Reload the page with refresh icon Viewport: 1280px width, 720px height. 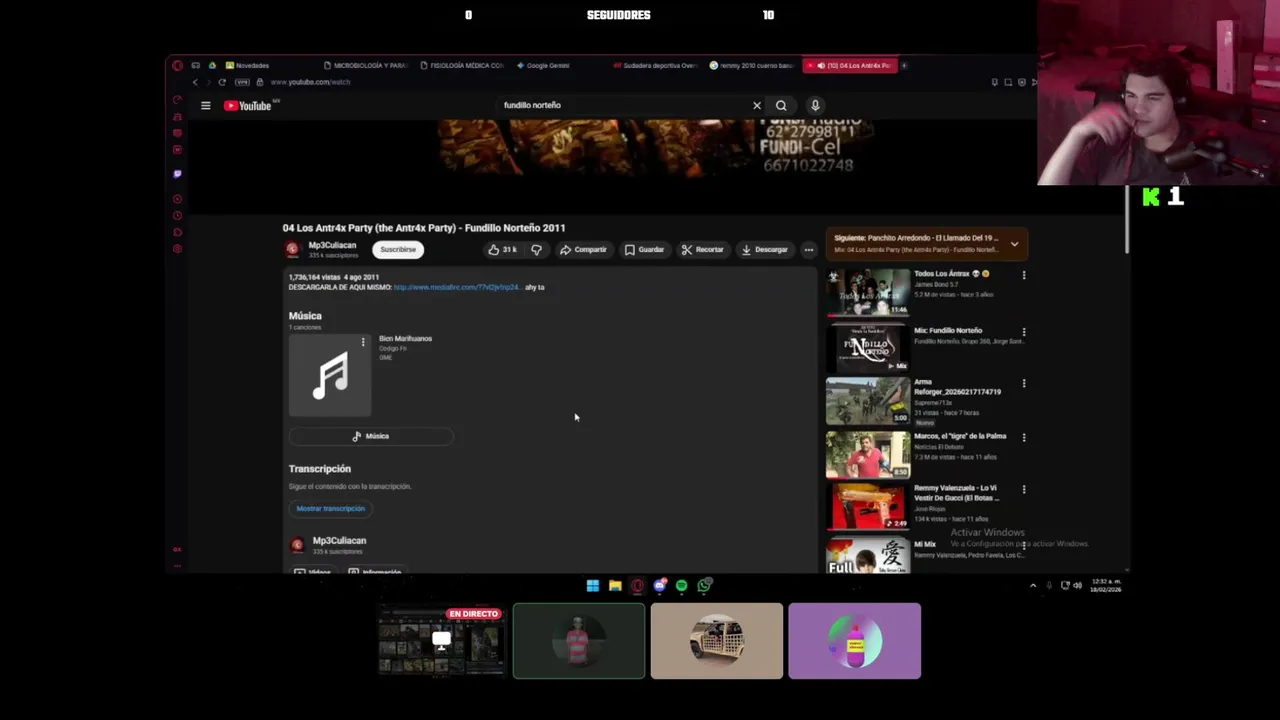222,82
